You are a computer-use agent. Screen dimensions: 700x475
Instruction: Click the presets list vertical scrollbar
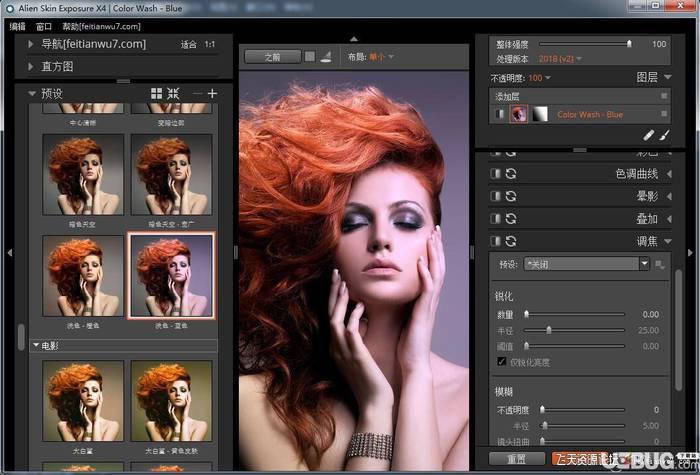pyautogui.click(x=21, y=337)
